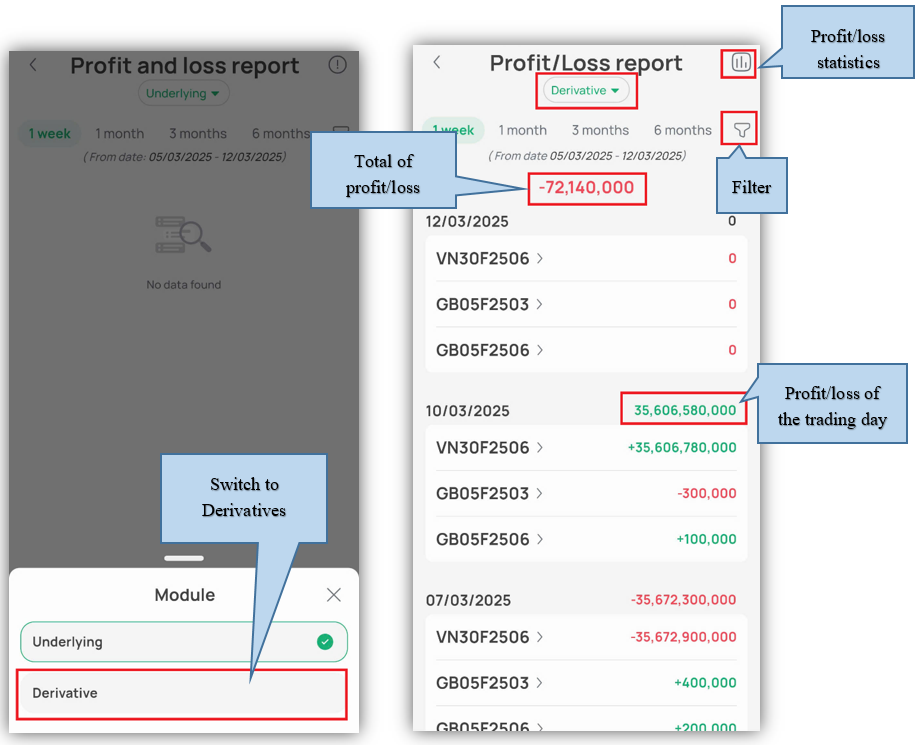The height and width of the screenshot is (745, 918).
Task: Expand GB05F2503 entry for 12/03/2025
Action: pos(490,304)
